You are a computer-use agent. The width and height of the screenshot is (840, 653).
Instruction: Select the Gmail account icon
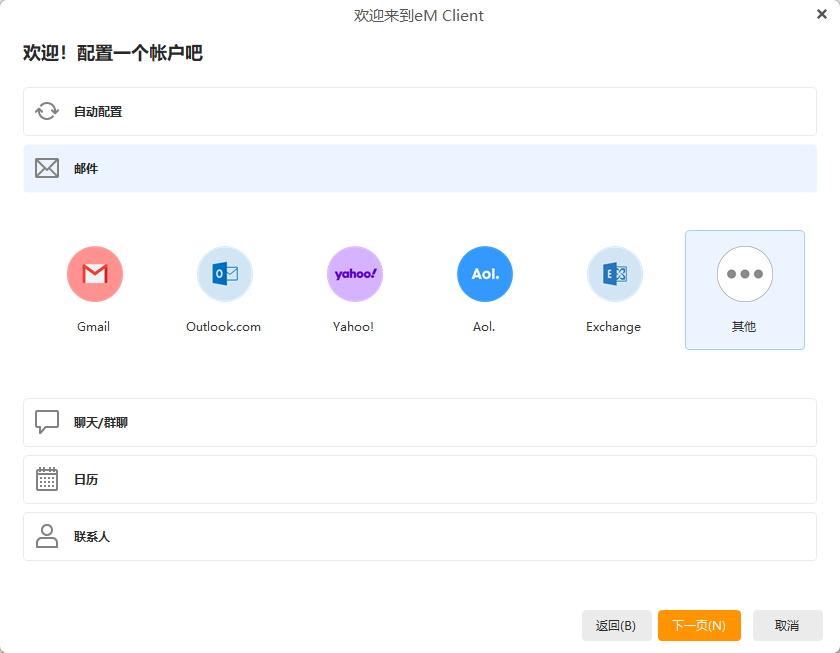click(95, 274)
